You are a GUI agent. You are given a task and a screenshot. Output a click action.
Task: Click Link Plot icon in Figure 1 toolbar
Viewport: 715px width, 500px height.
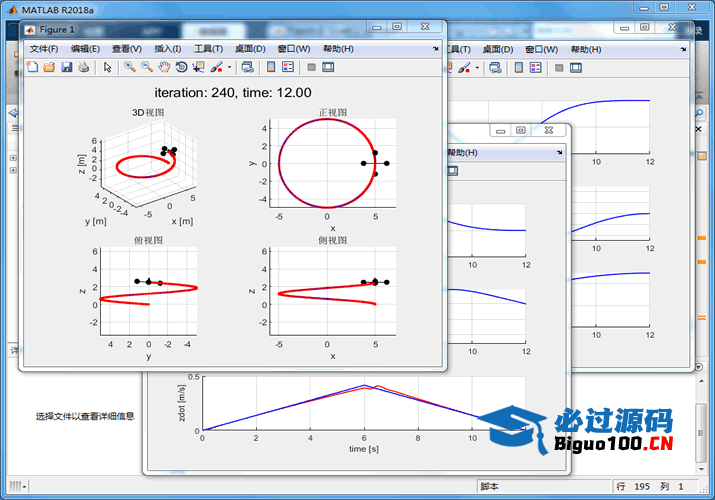click(247, 67)
